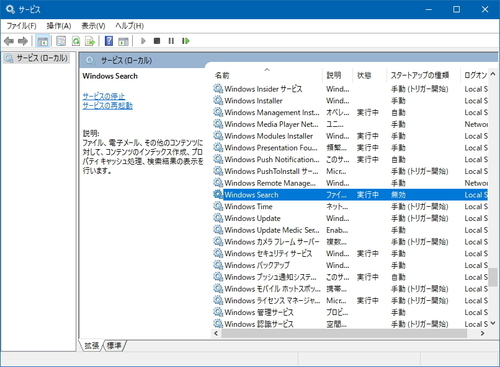Image resolution: width=500 pixels, height=367 pixels.
Task: Click the Start Service play icon
Action: (x=143, y=41)
